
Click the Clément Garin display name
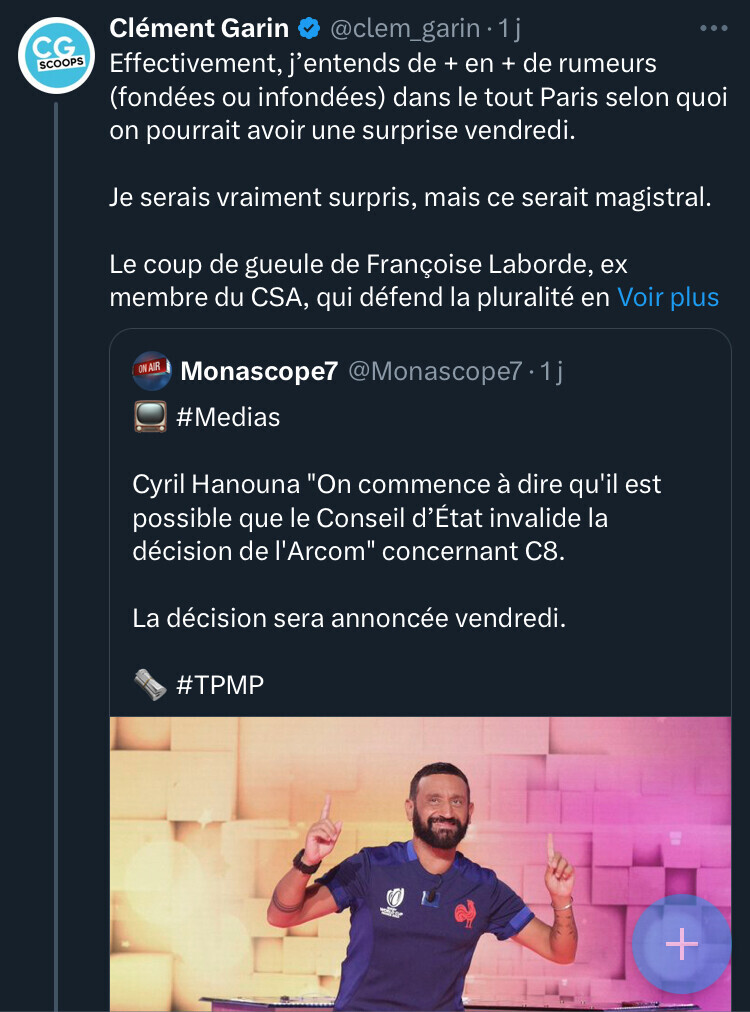click(198, 29)
